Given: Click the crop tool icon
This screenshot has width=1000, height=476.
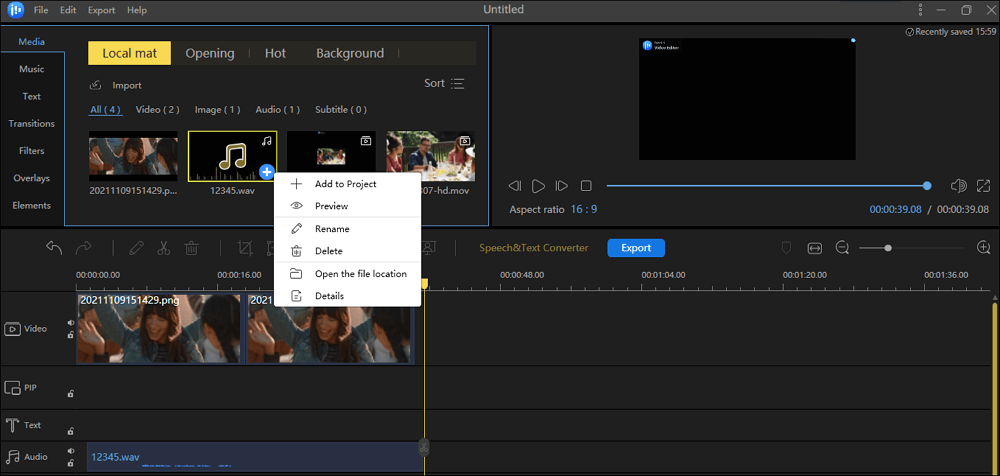Looking at the screenshot, I should click(x=245, y=248).
